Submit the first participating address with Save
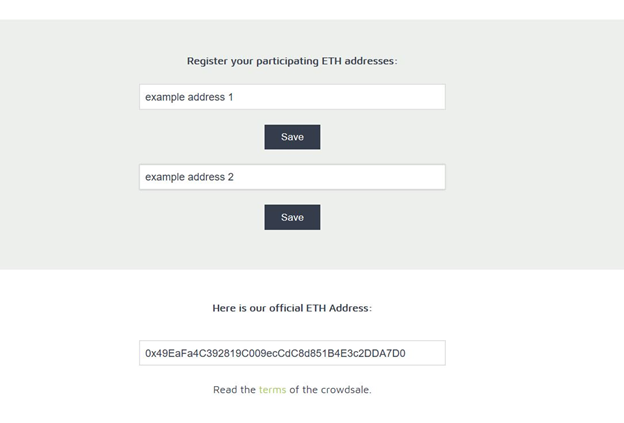624x423 pixels. [292, 137]
